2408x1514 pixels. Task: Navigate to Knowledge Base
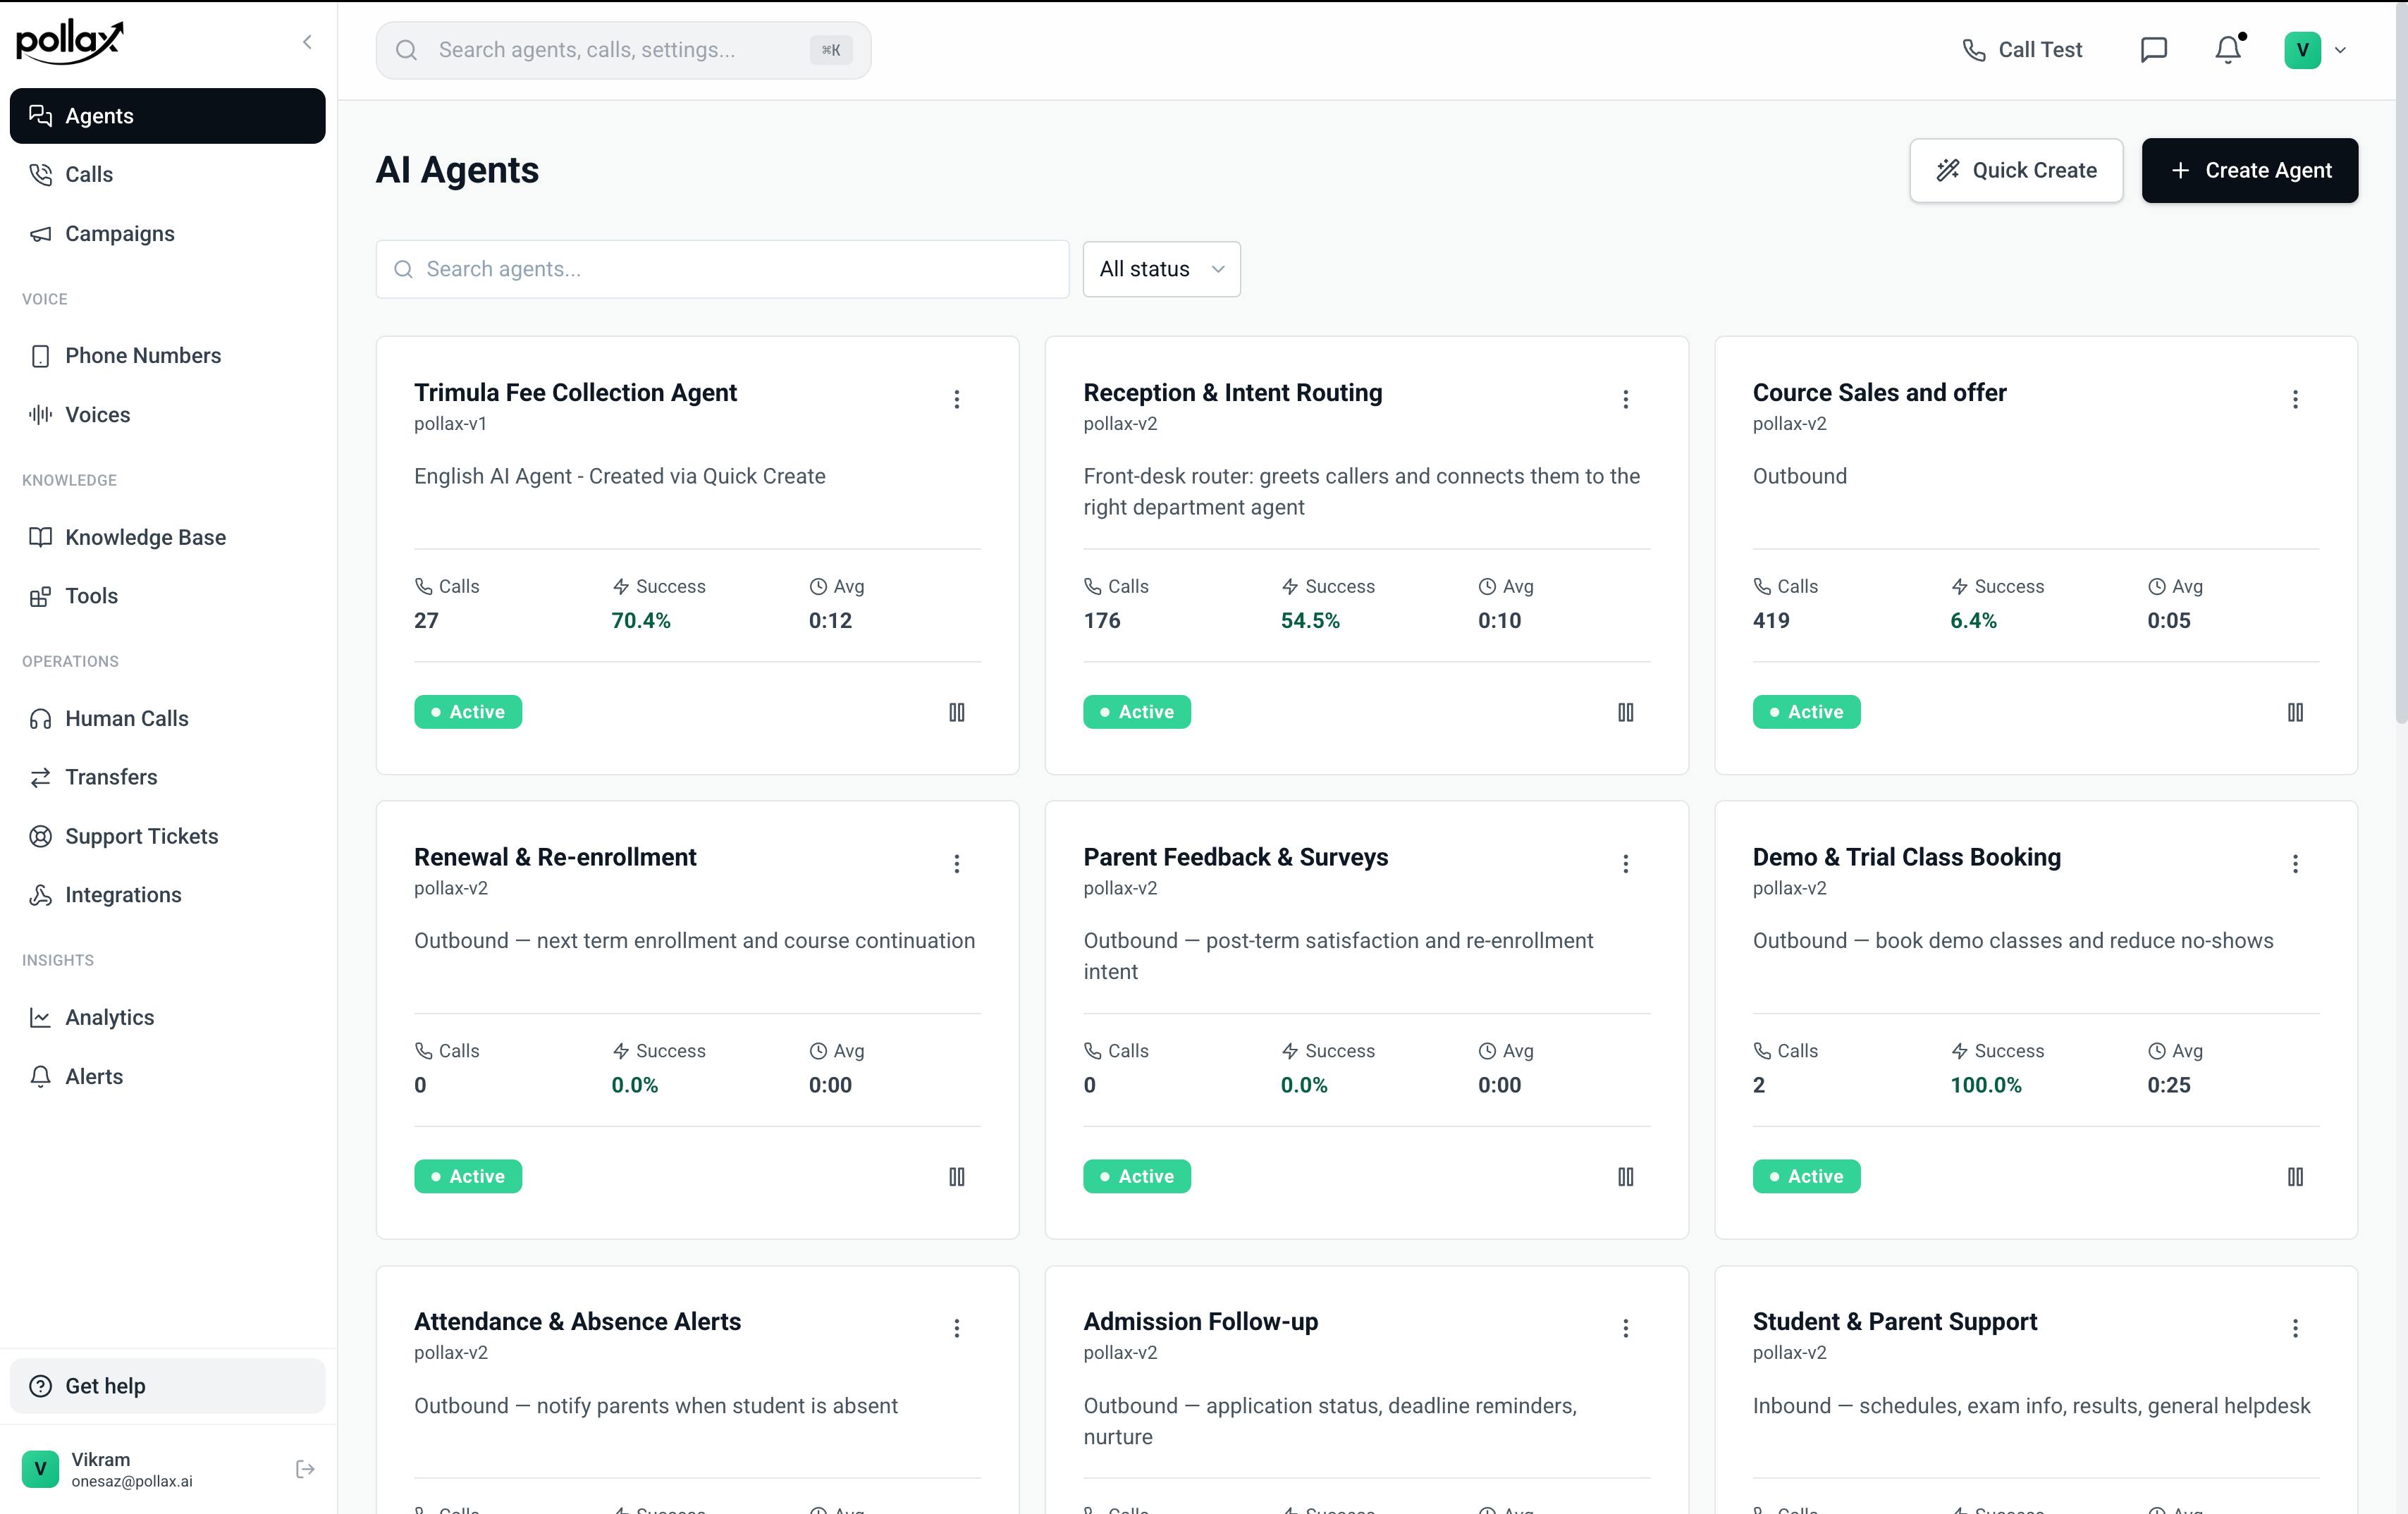[167, 537]
